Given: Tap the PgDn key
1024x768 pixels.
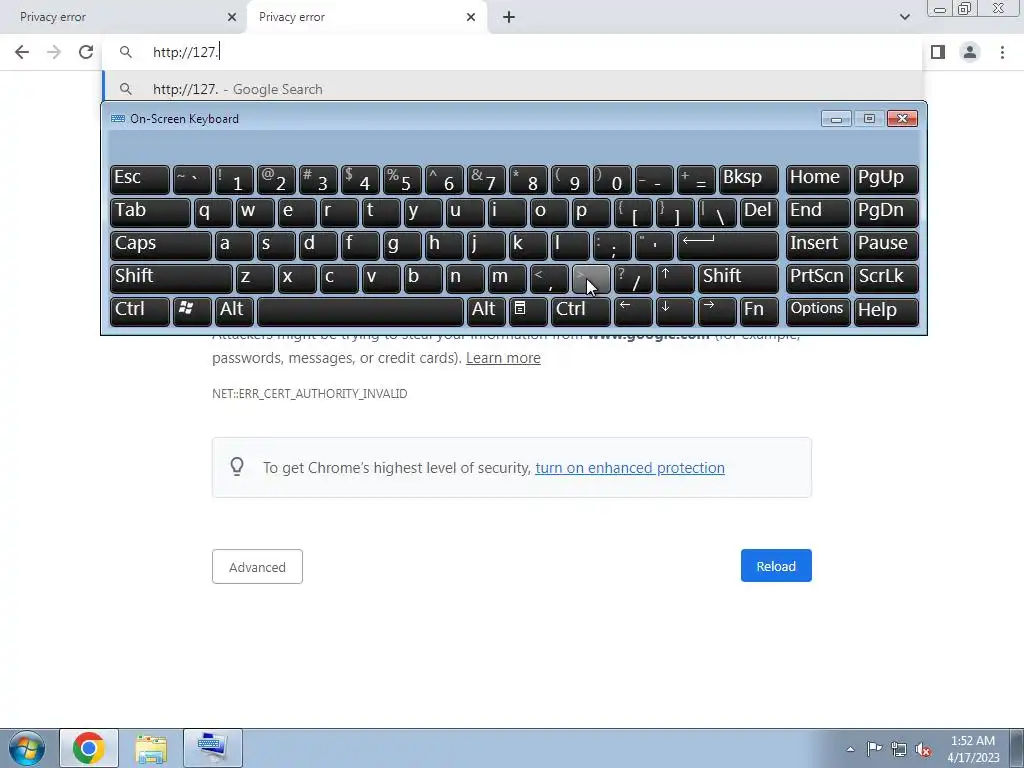Looking at the screenshot, I should coord(886,212).
